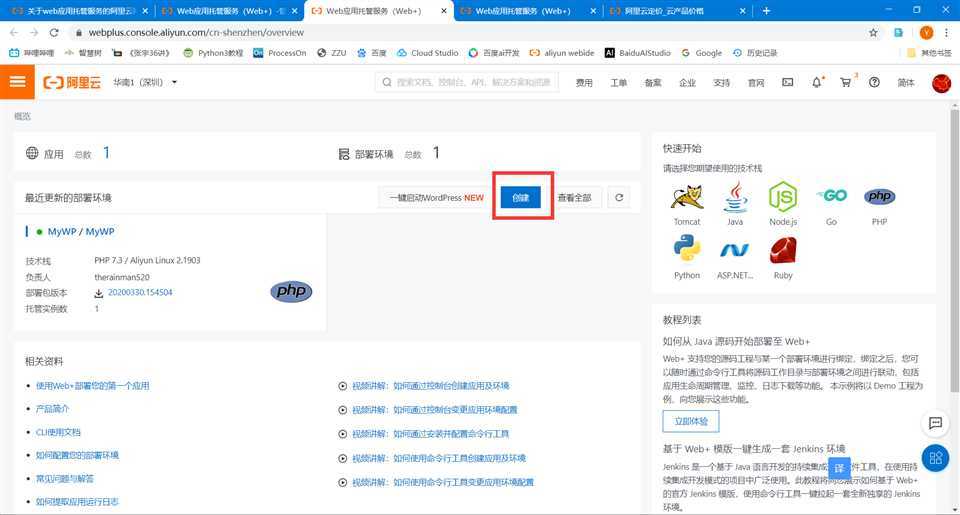Click the page vertical scrollbar

(954, 251)
